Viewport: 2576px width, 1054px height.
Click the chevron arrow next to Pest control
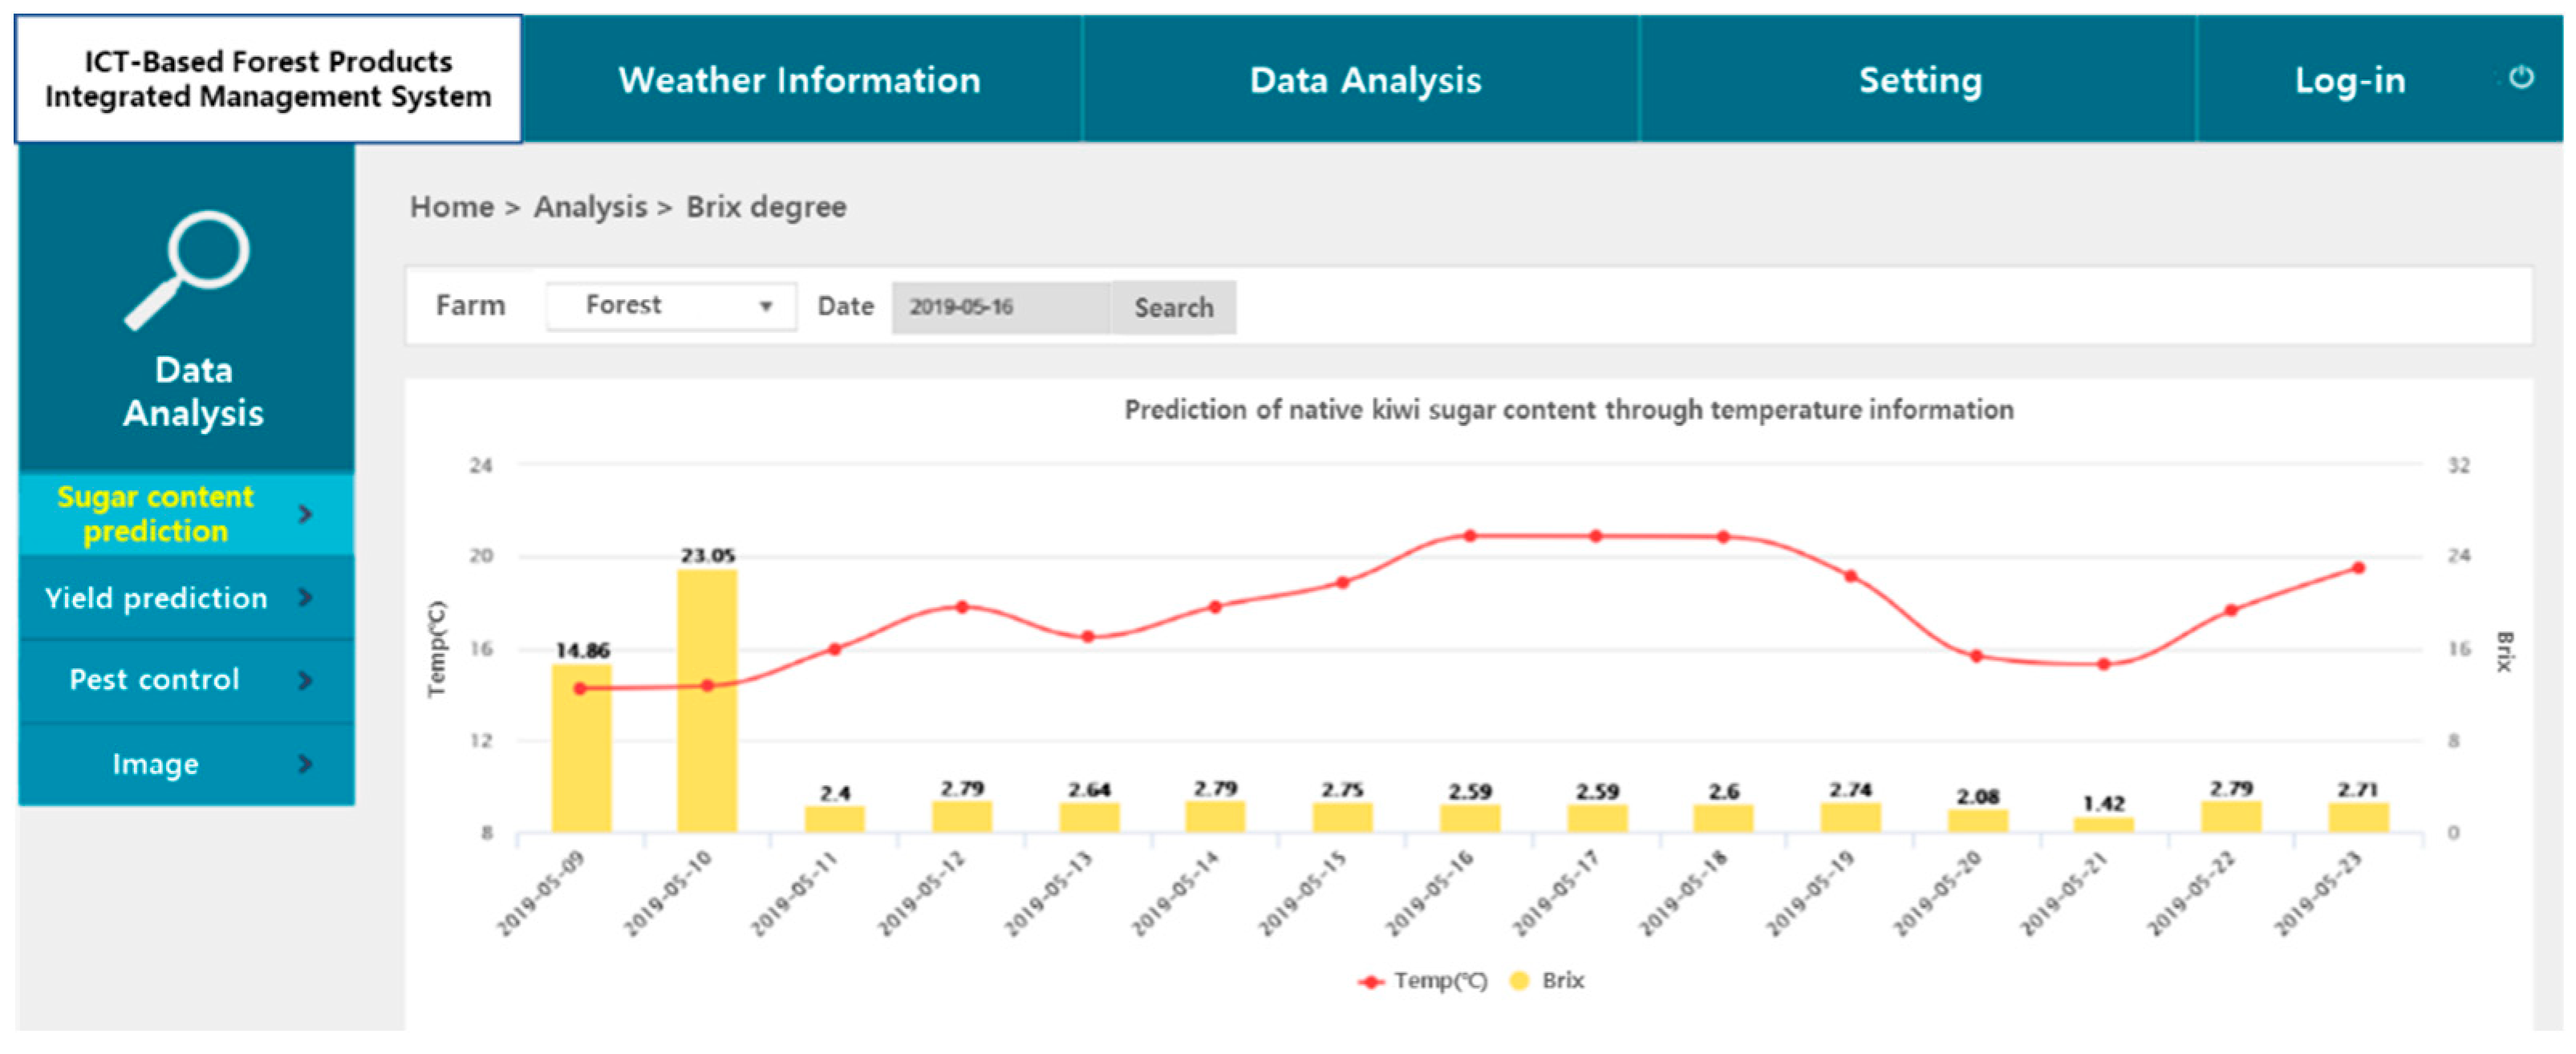tap(305, 681)
